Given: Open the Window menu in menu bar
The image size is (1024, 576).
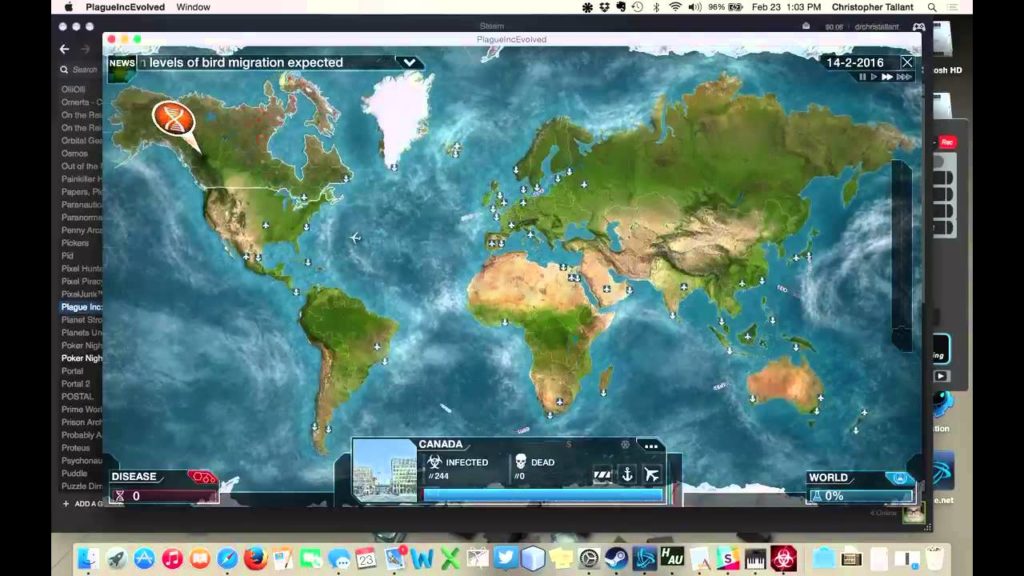Looking at the screenshot, I should coord(193,7).
